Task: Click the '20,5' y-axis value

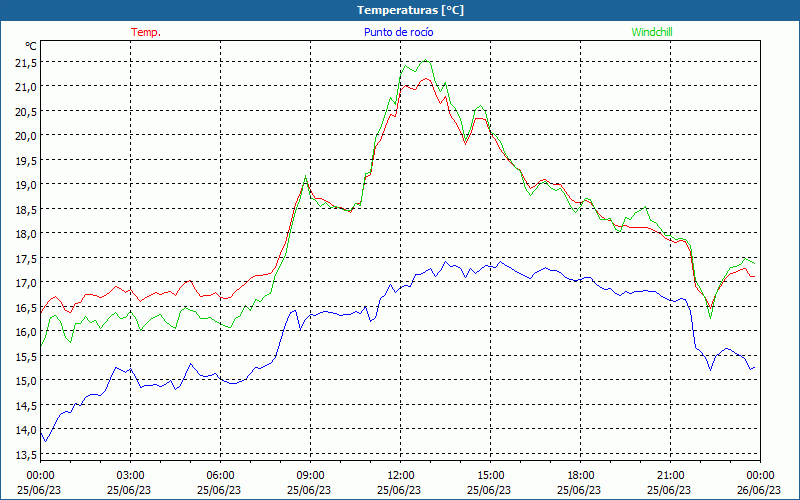Action: point(27,111)
